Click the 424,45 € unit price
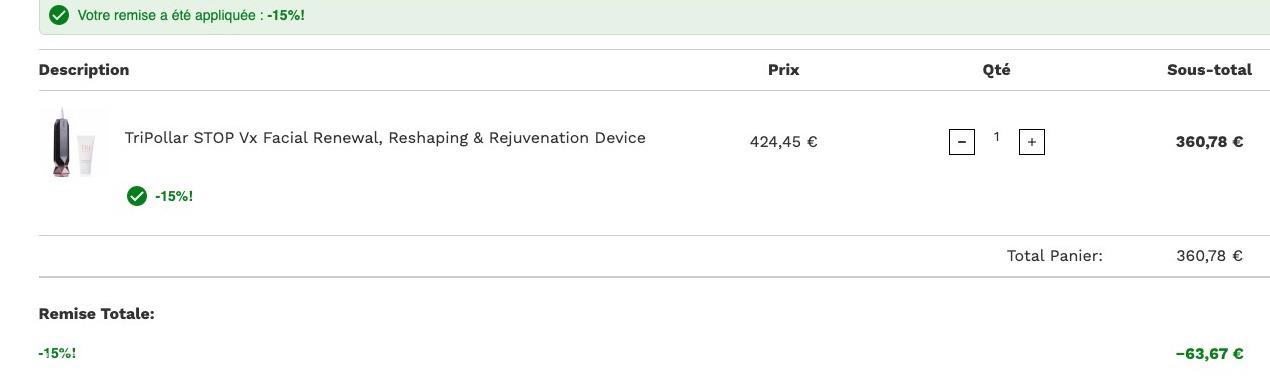 coord(783,142)
